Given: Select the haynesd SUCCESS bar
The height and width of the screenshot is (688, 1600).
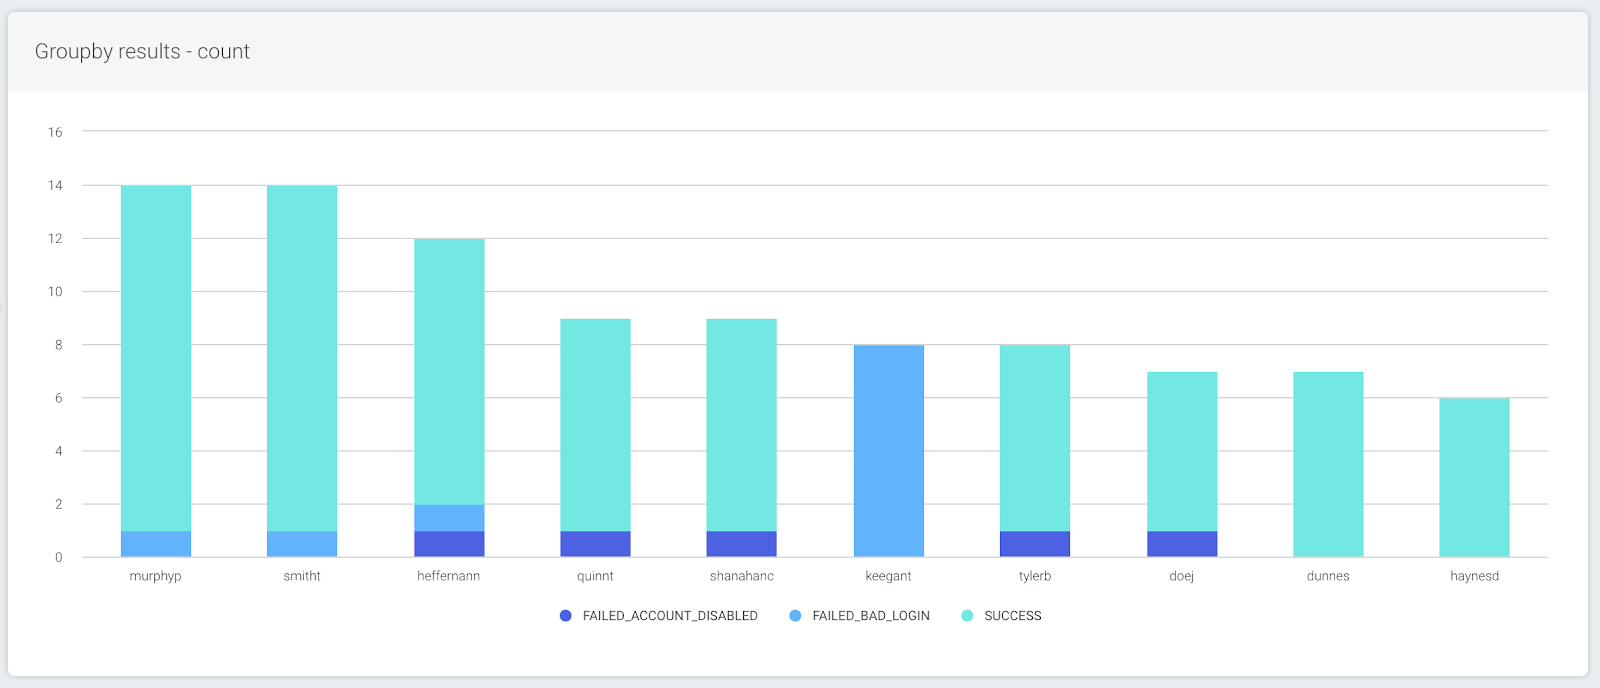Looking at the screenshot, I should click(1474, 478).
